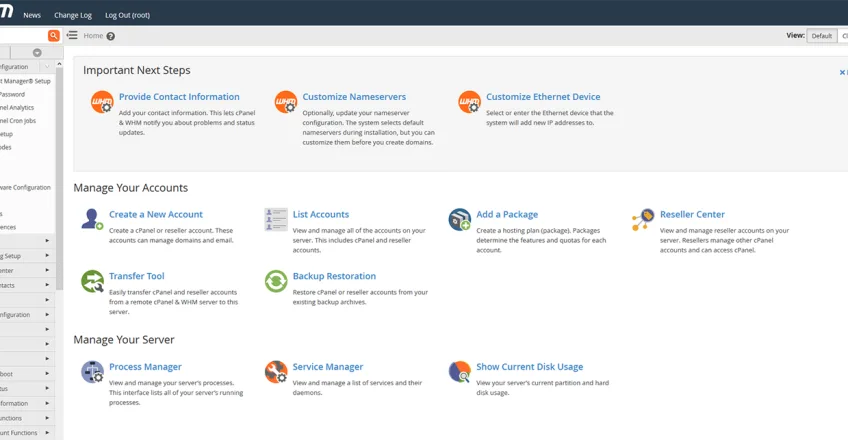
Task: Click the Home breadcrumb
Action: (x=93, y=36)
